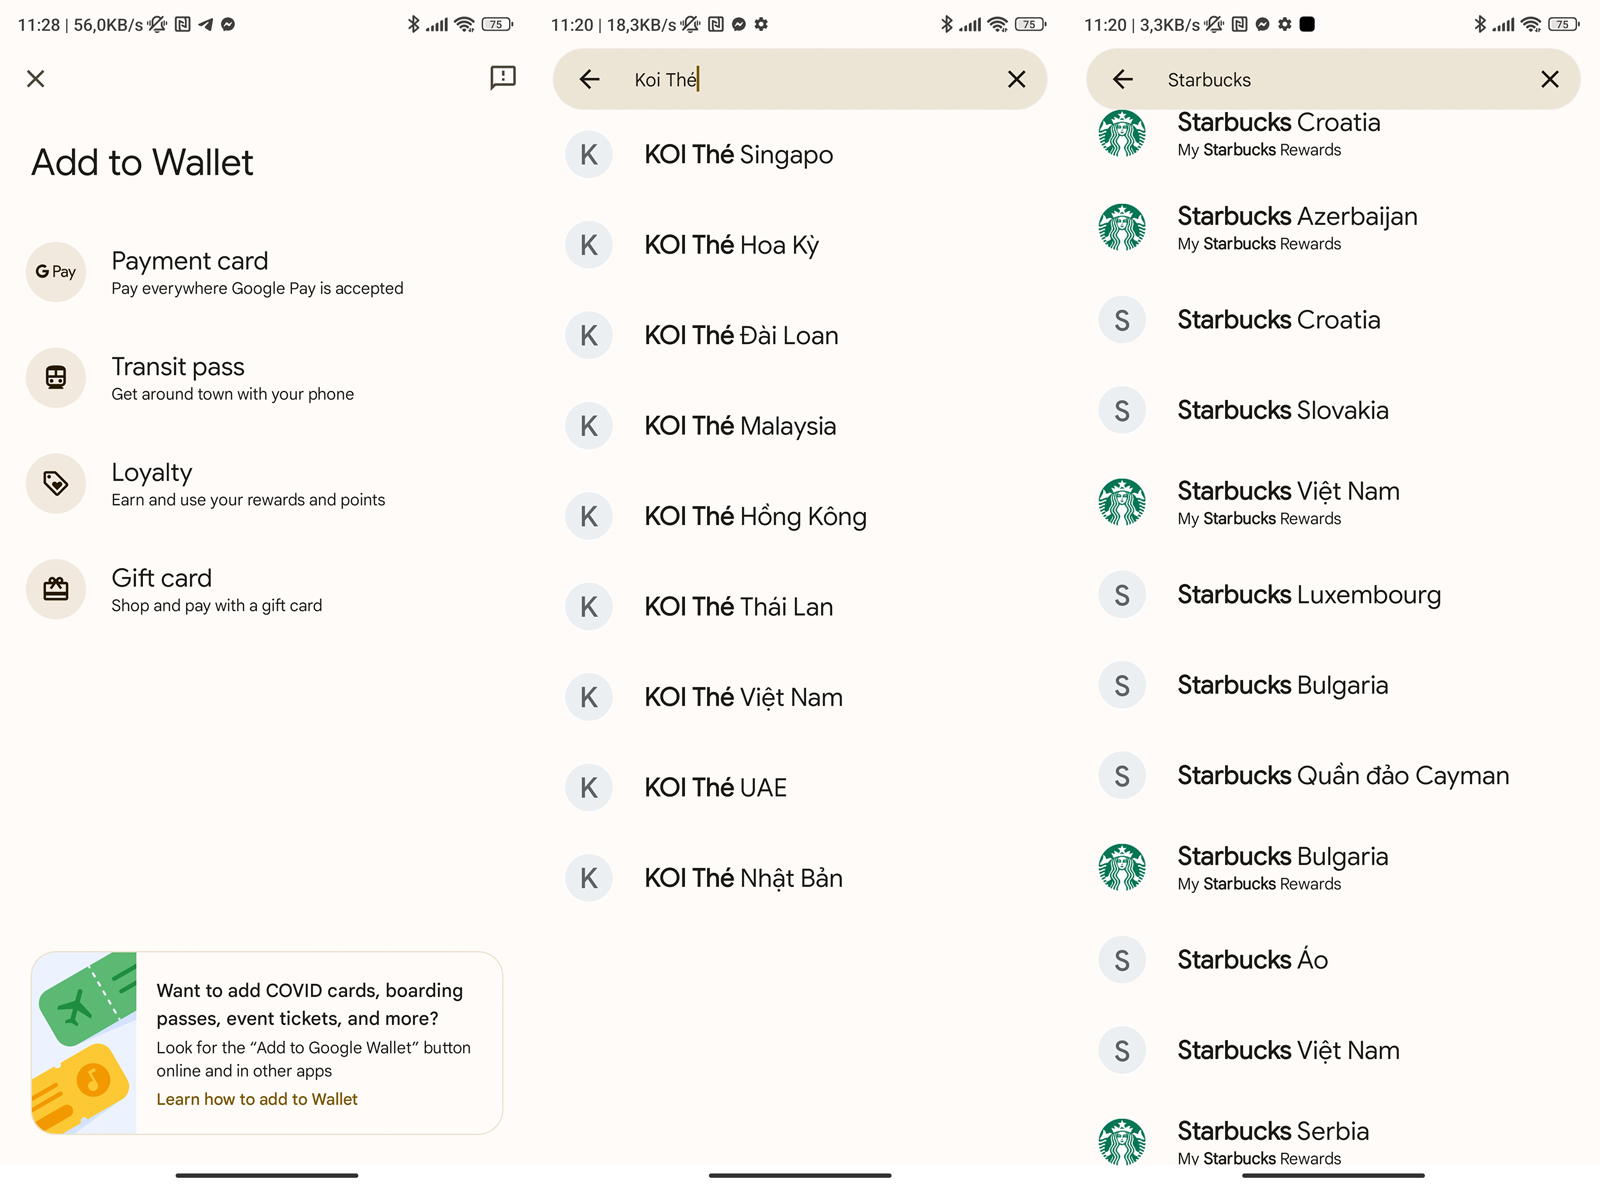1600x1185 pixels.
Task: Choose KOI Thé Malaysia result
Action: coord(800,426)
